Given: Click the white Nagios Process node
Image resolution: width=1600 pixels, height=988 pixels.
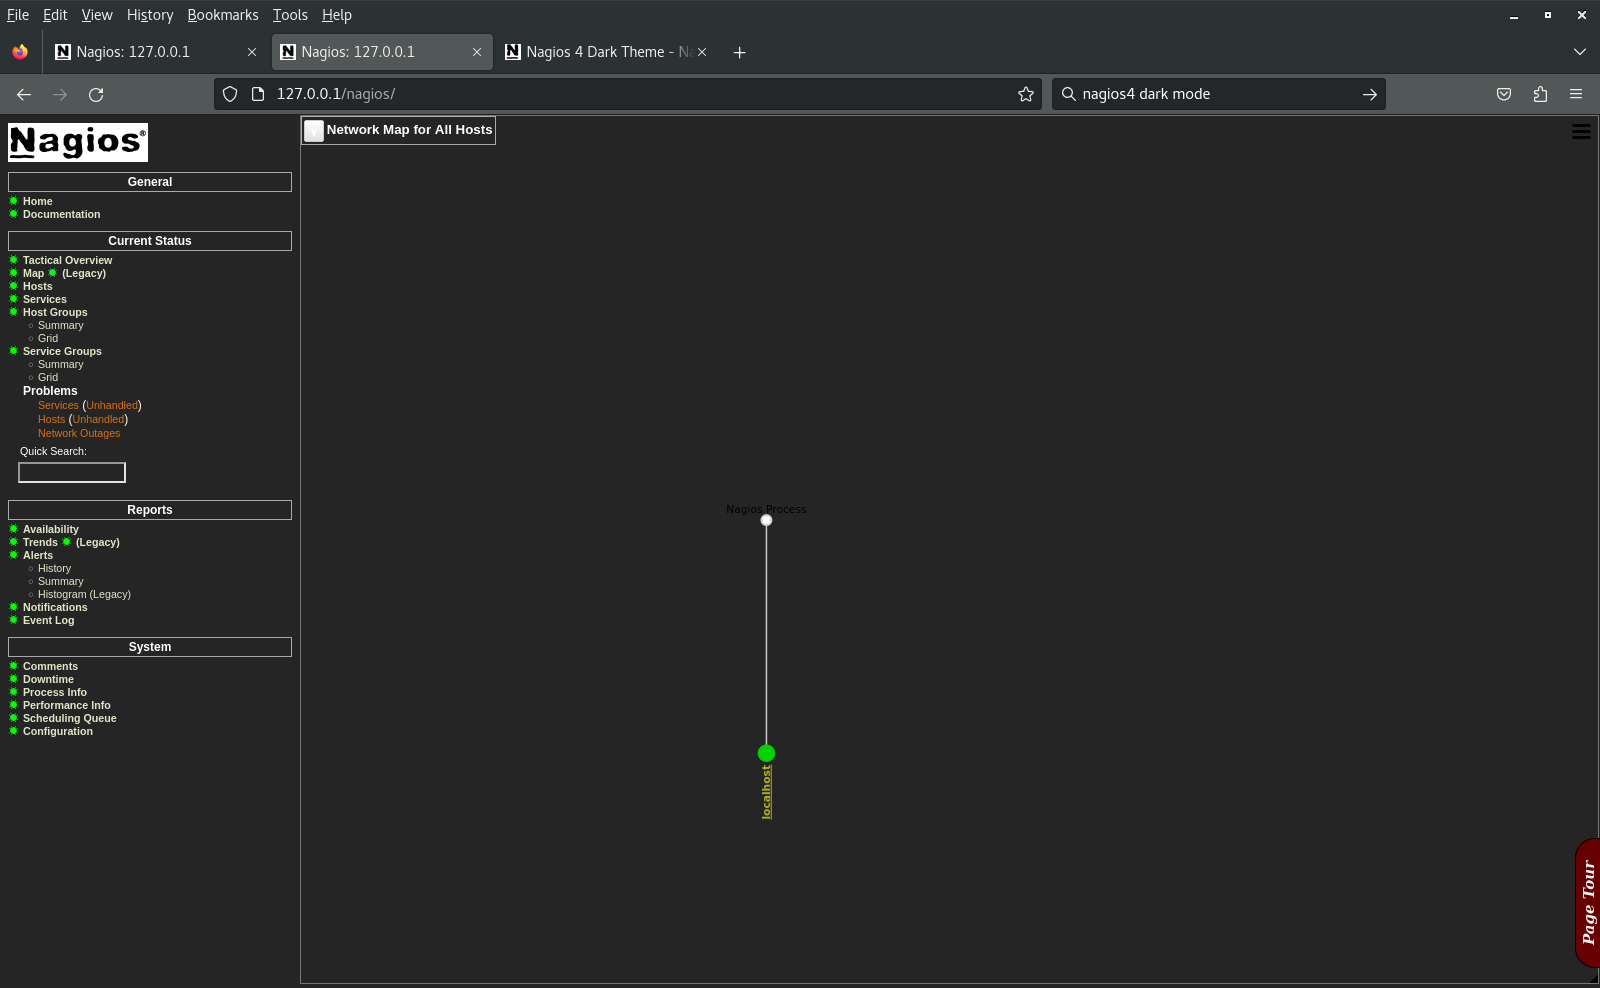Looking at the screenshot, I should [766, 520].
